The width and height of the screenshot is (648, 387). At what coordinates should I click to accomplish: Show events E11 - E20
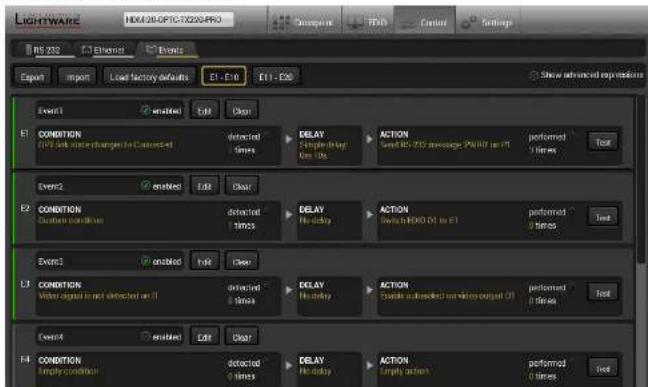[276, 76]
